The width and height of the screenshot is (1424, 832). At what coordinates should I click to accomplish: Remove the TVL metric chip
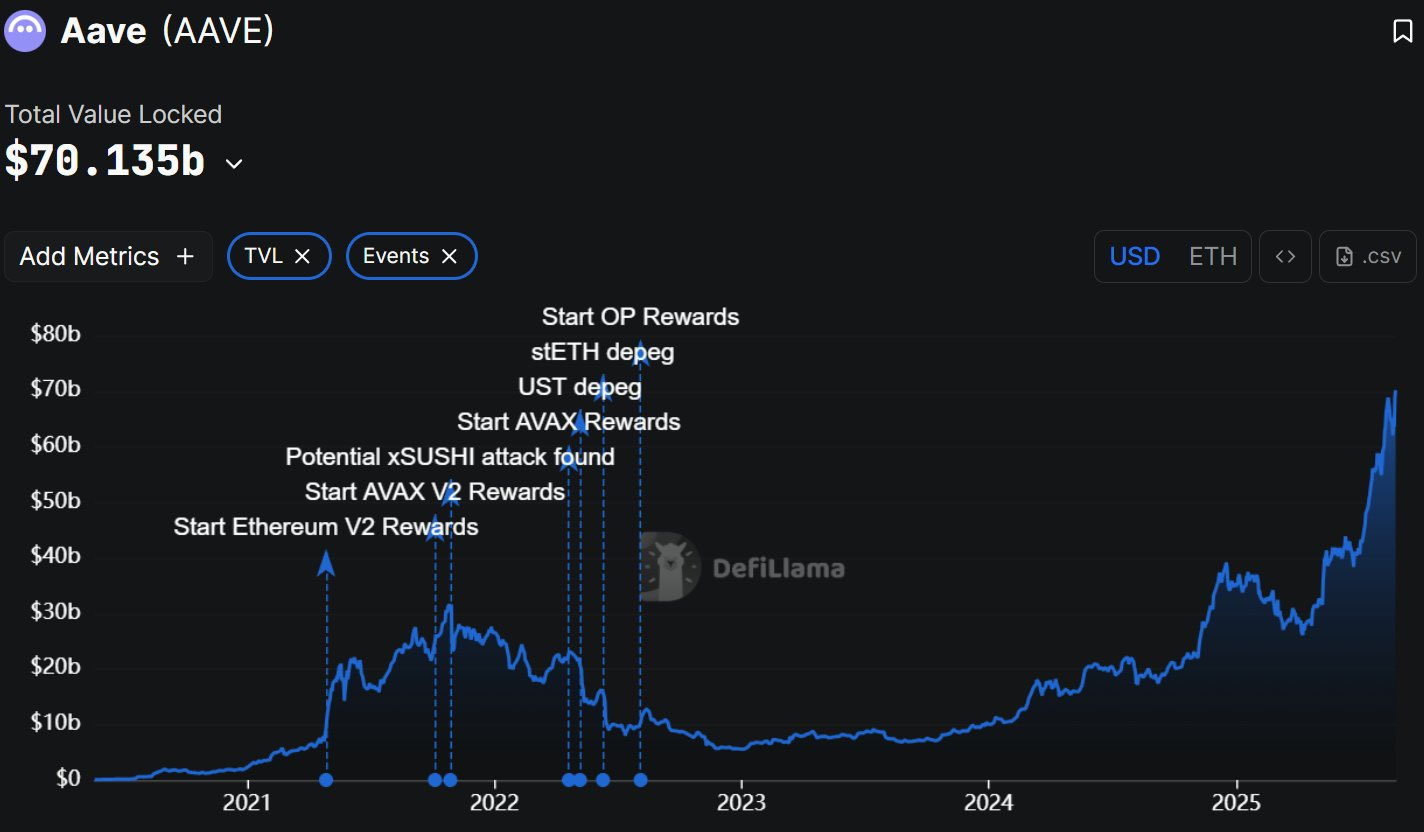(302, 256)
